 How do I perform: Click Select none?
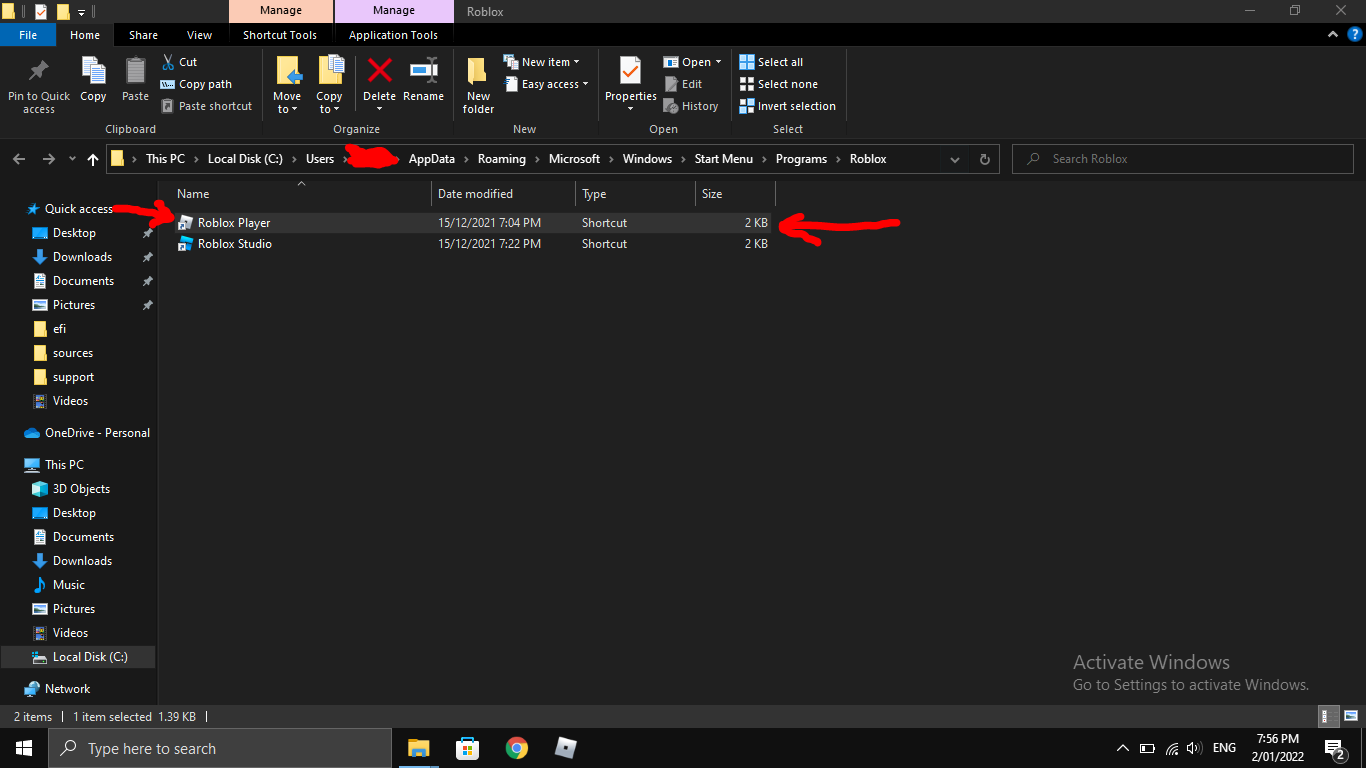click(x=778, y=84)
